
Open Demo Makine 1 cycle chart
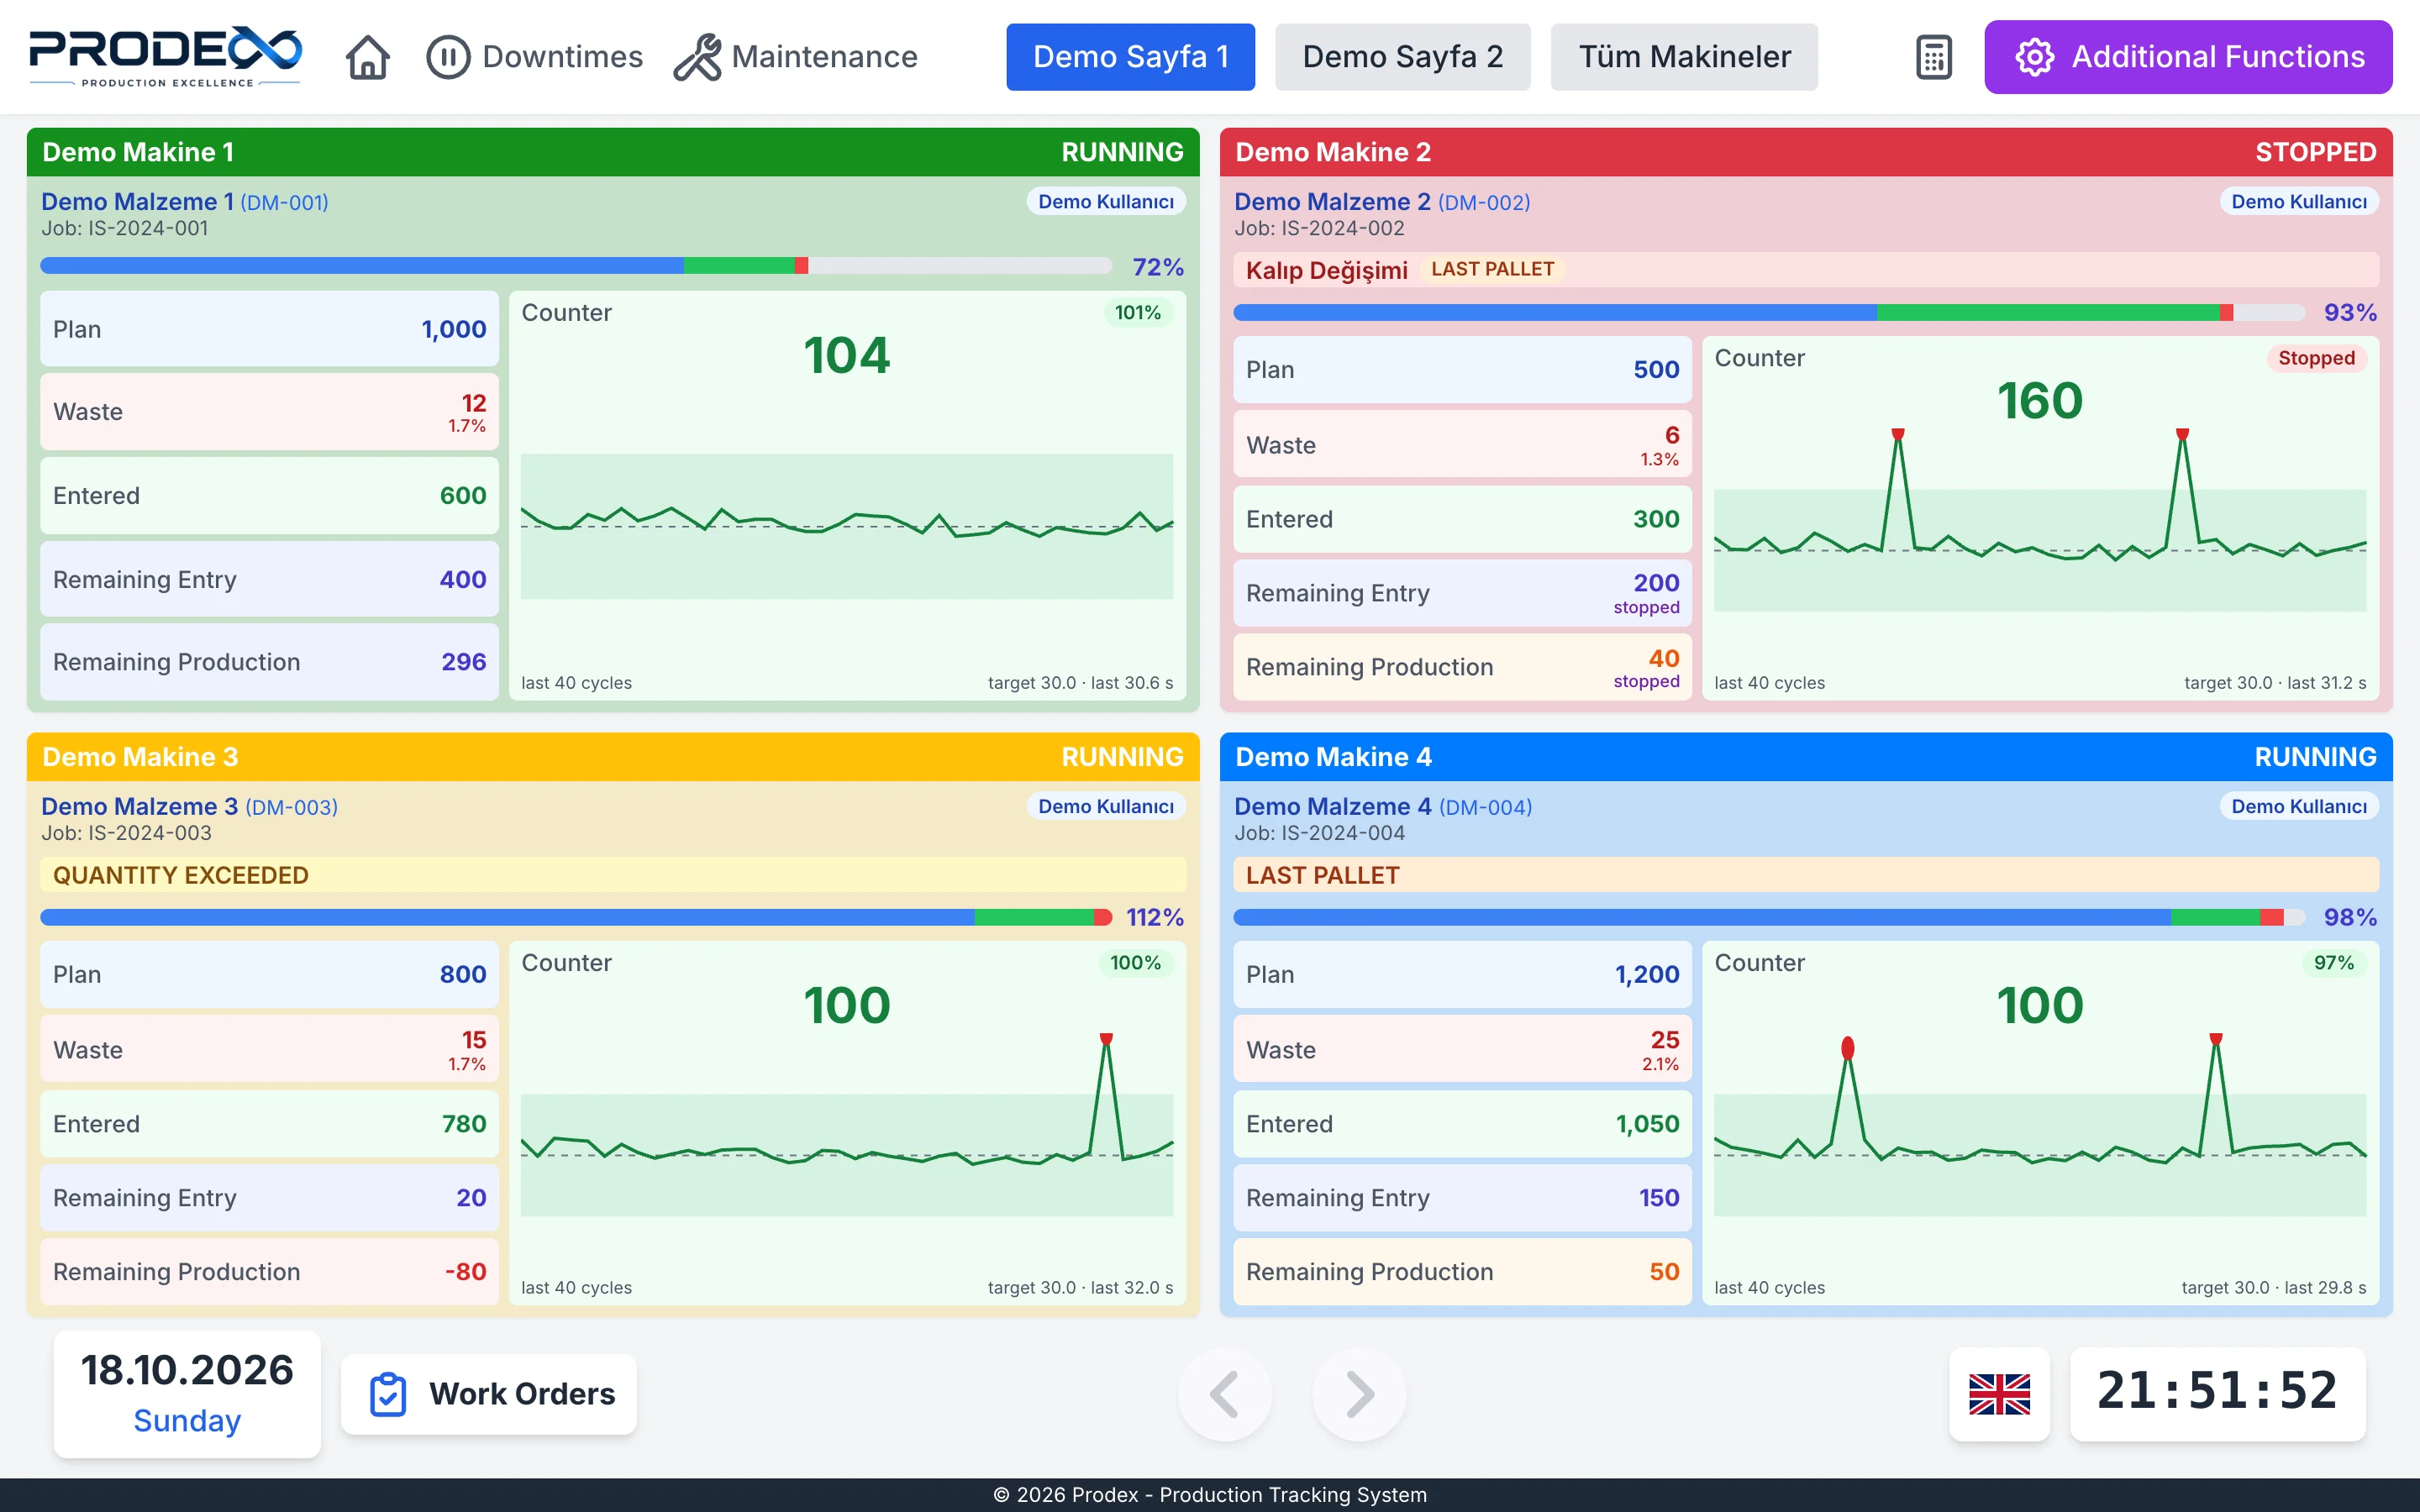(x=847, y=527)
